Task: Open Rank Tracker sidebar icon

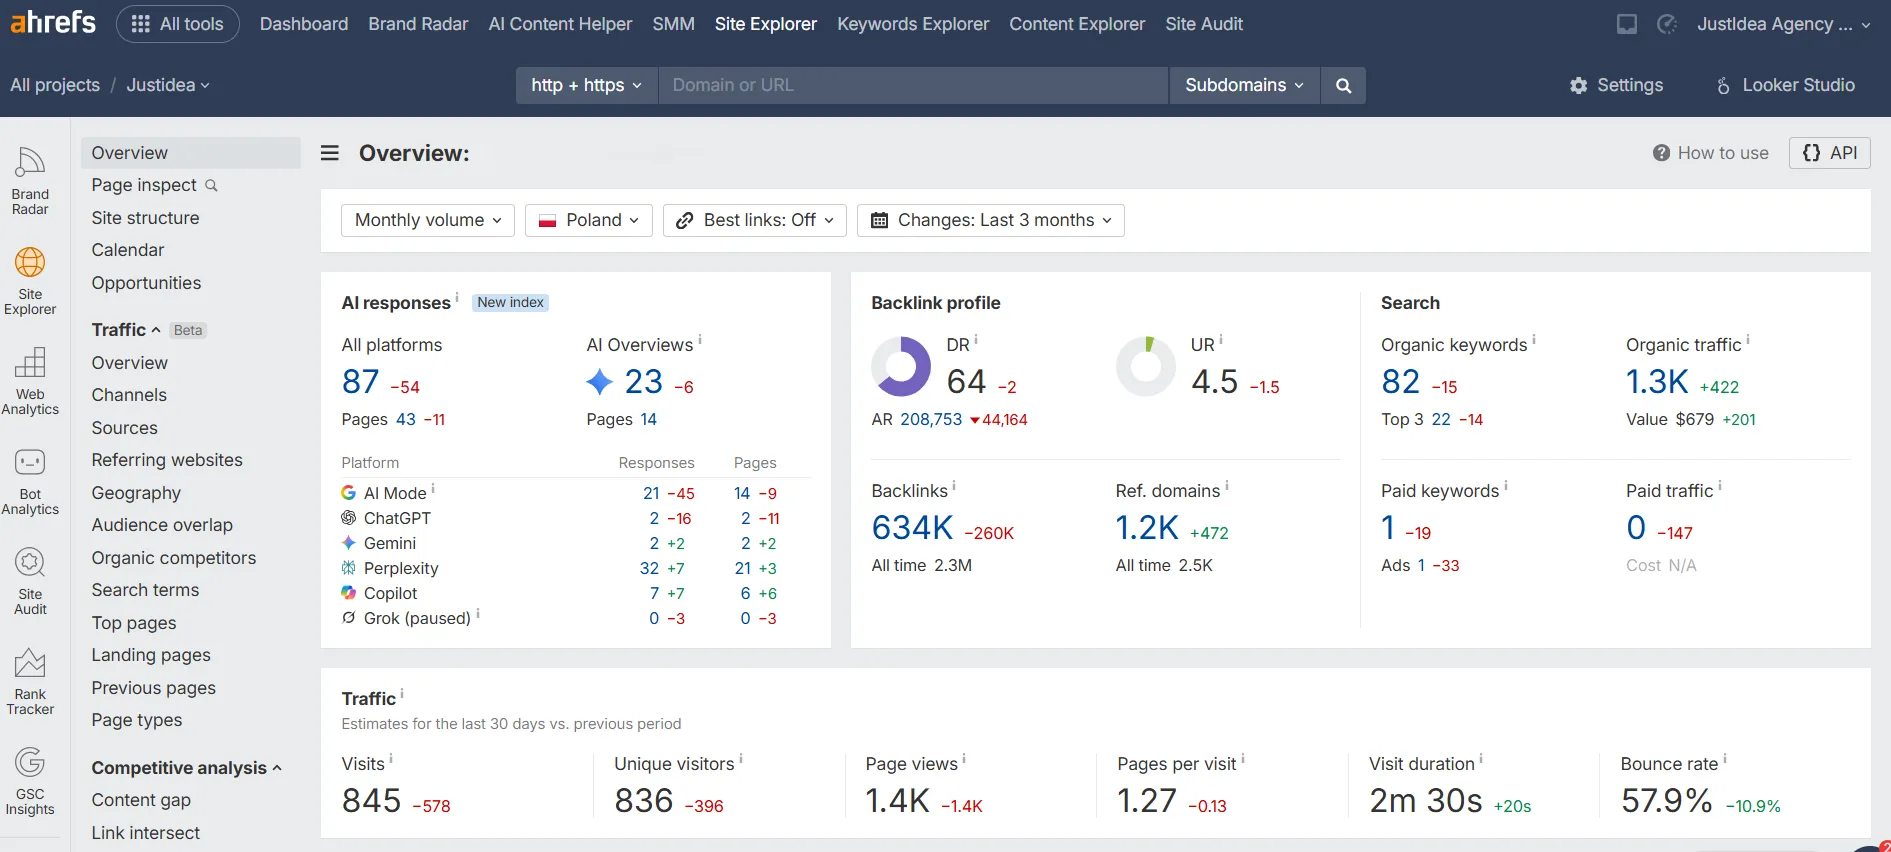Action: 30,681
